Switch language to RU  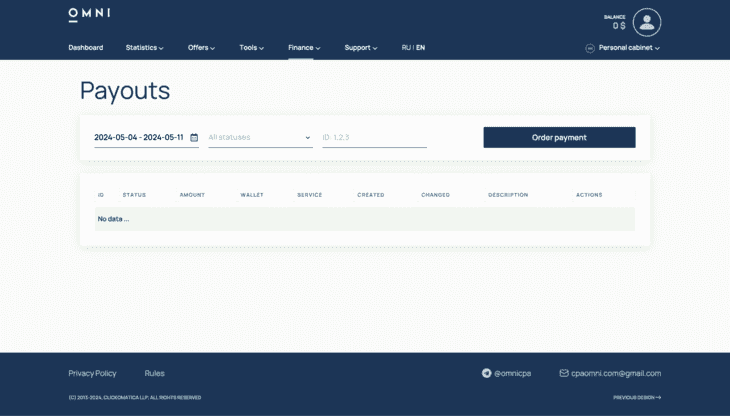[406, 47]
